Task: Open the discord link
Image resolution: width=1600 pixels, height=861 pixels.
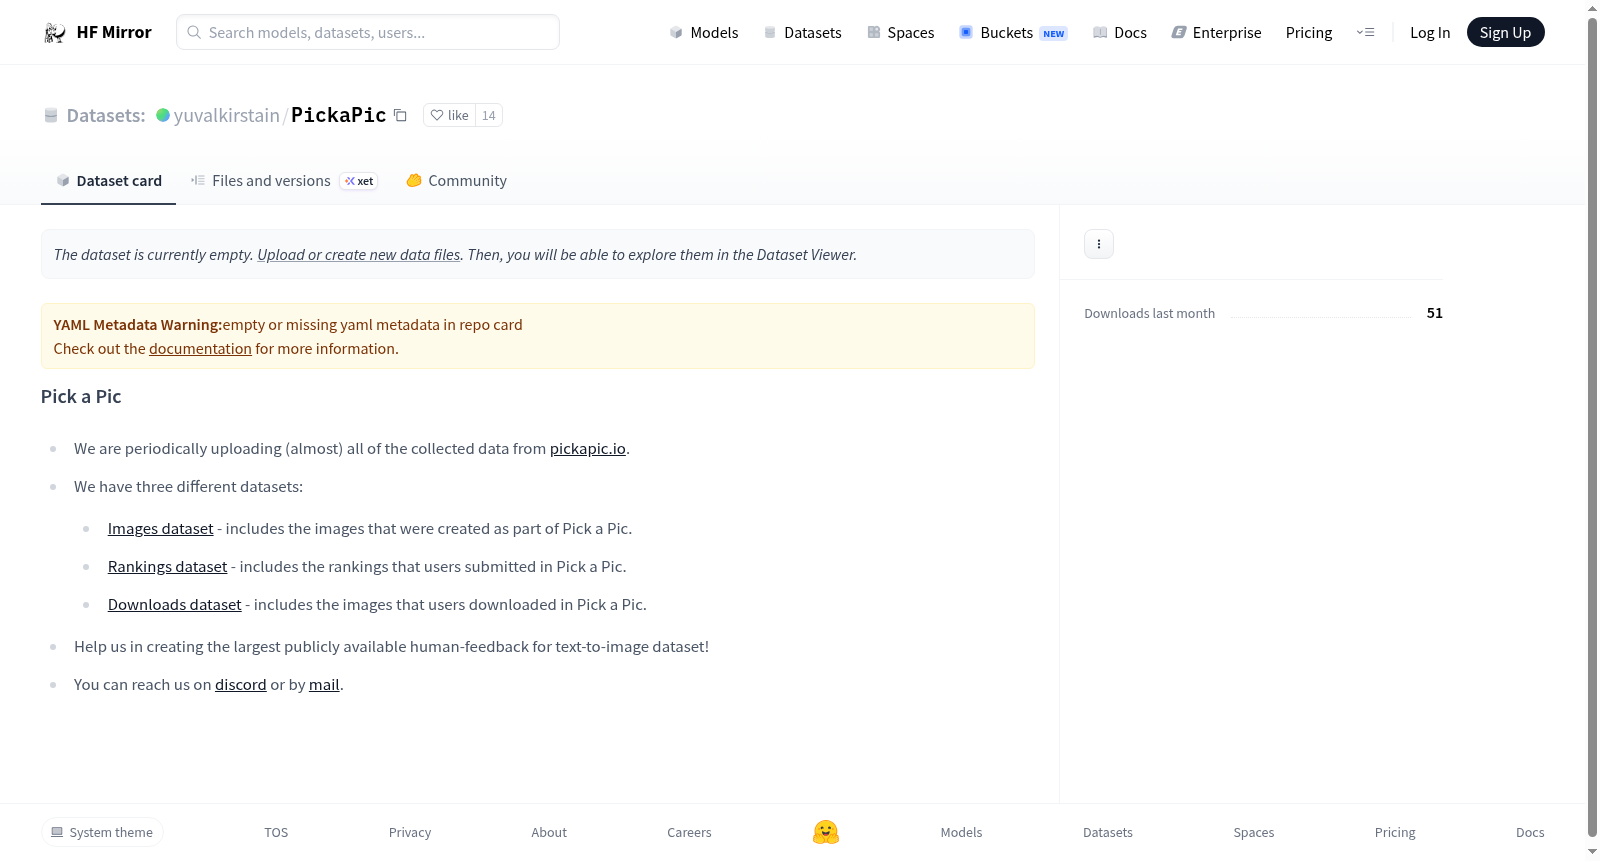Action: point(241,685)
